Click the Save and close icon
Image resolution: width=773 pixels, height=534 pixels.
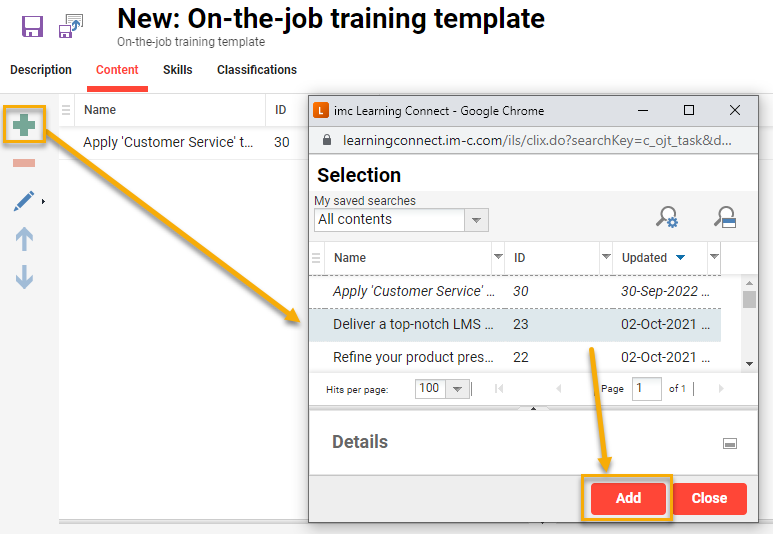(71, 26)
